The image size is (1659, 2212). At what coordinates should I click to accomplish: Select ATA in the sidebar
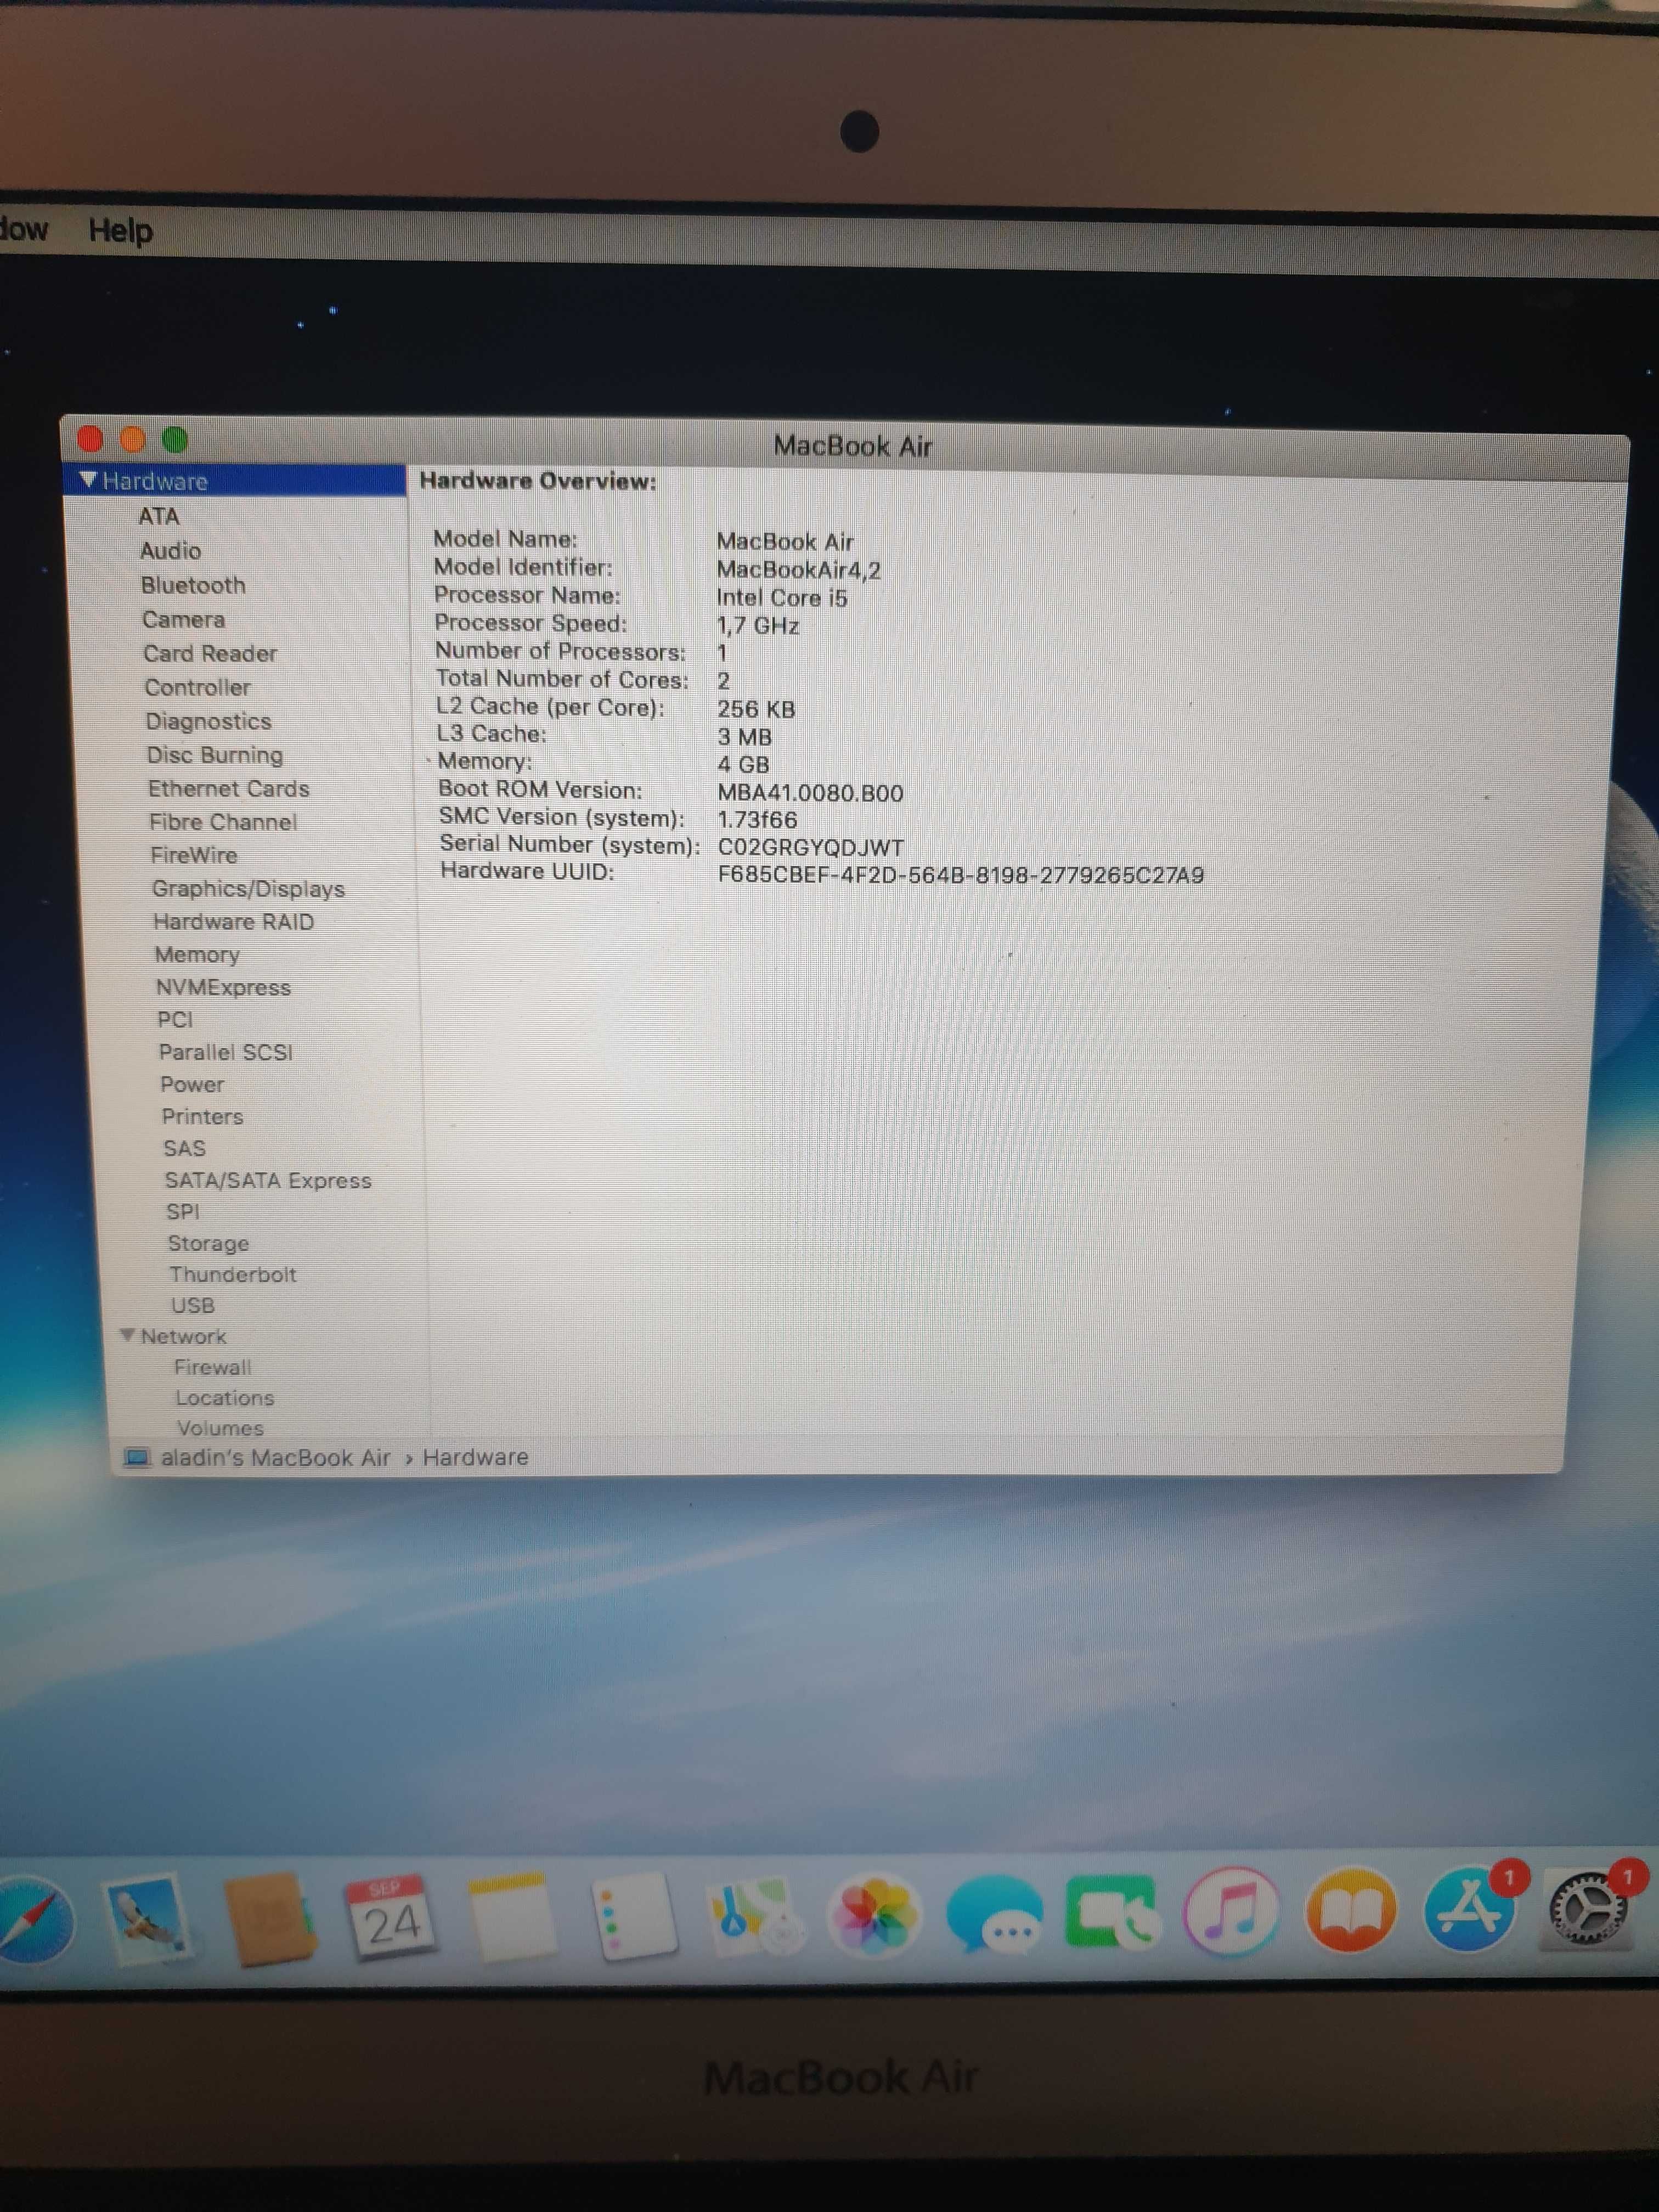[159, 516]
